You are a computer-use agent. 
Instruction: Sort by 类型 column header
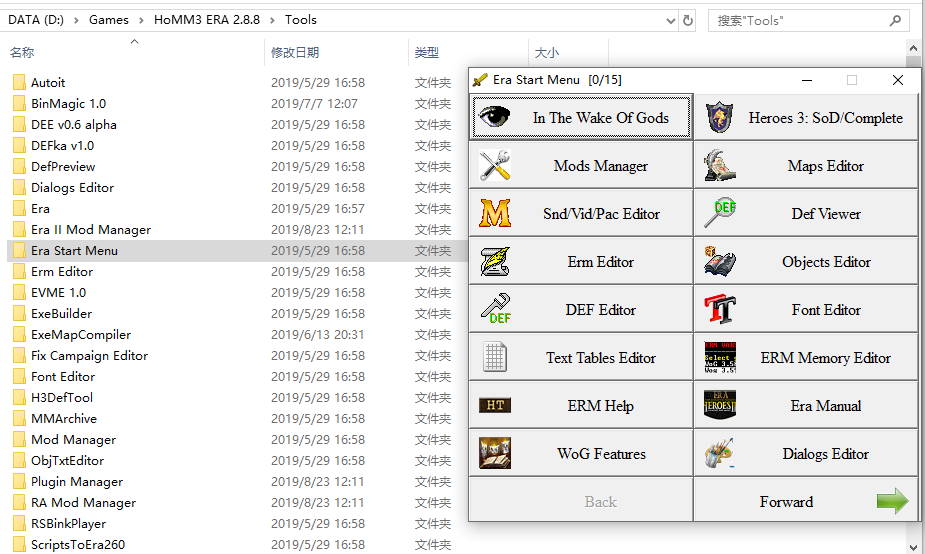coord(427,53)
